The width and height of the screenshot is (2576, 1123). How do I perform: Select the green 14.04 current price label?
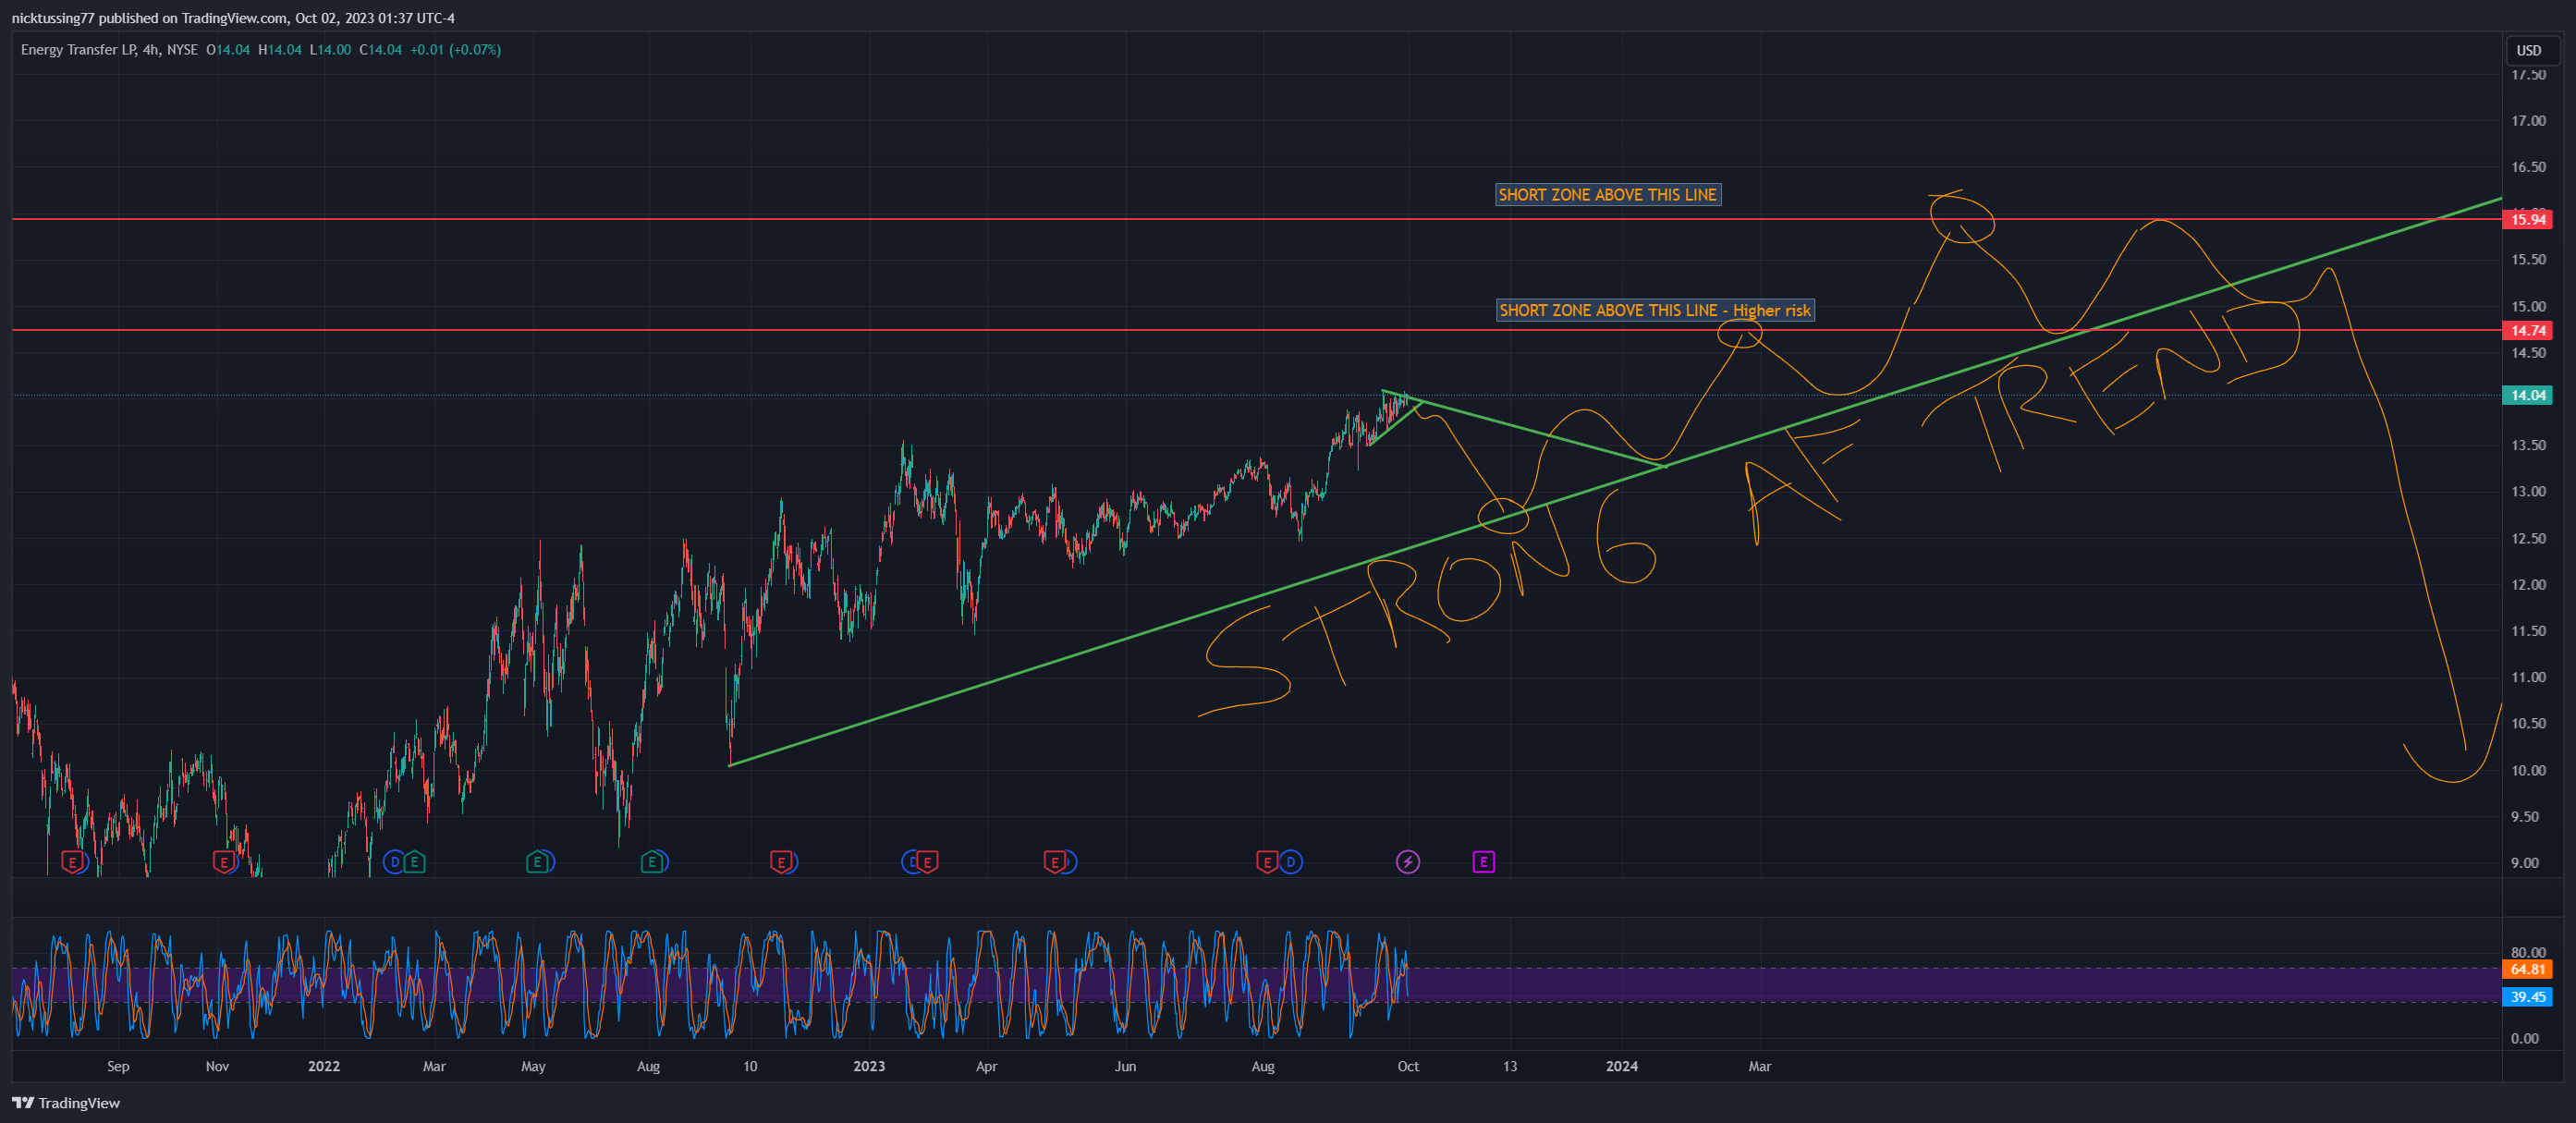[x=2527, y=395]
